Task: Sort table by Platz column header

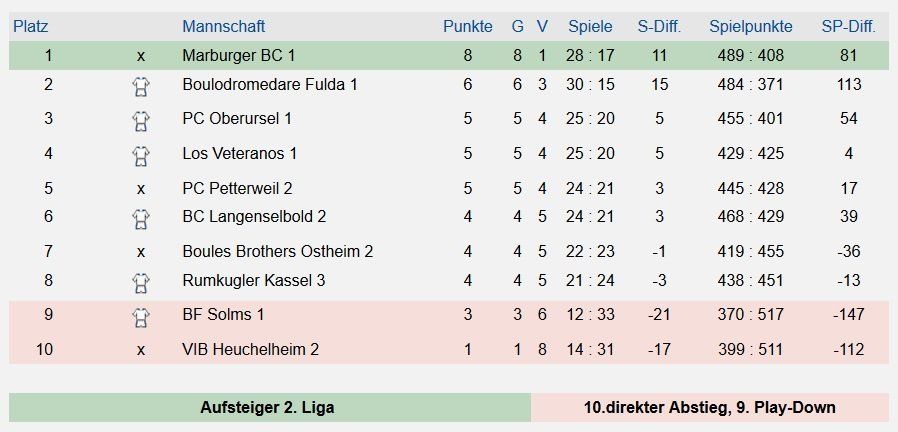Action: [x=30, y=27]
